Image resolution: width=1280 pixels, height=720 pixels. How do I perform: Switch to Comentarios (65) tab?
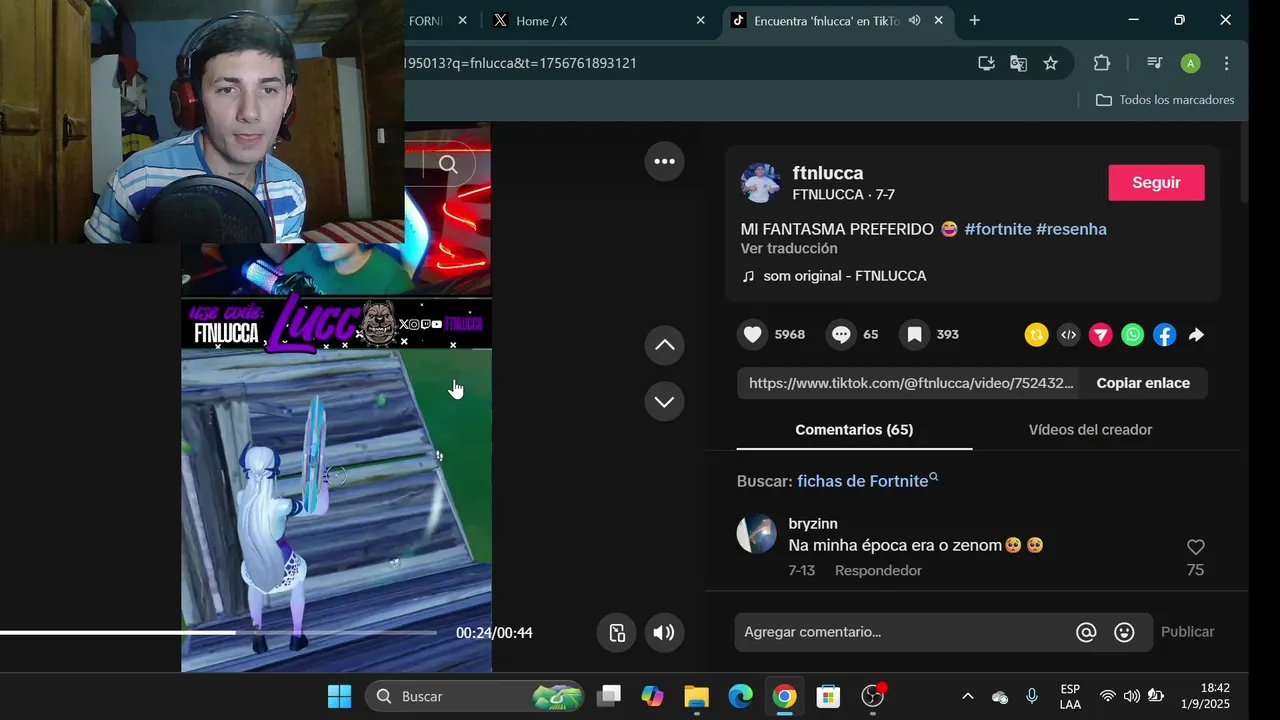[854, 430]
